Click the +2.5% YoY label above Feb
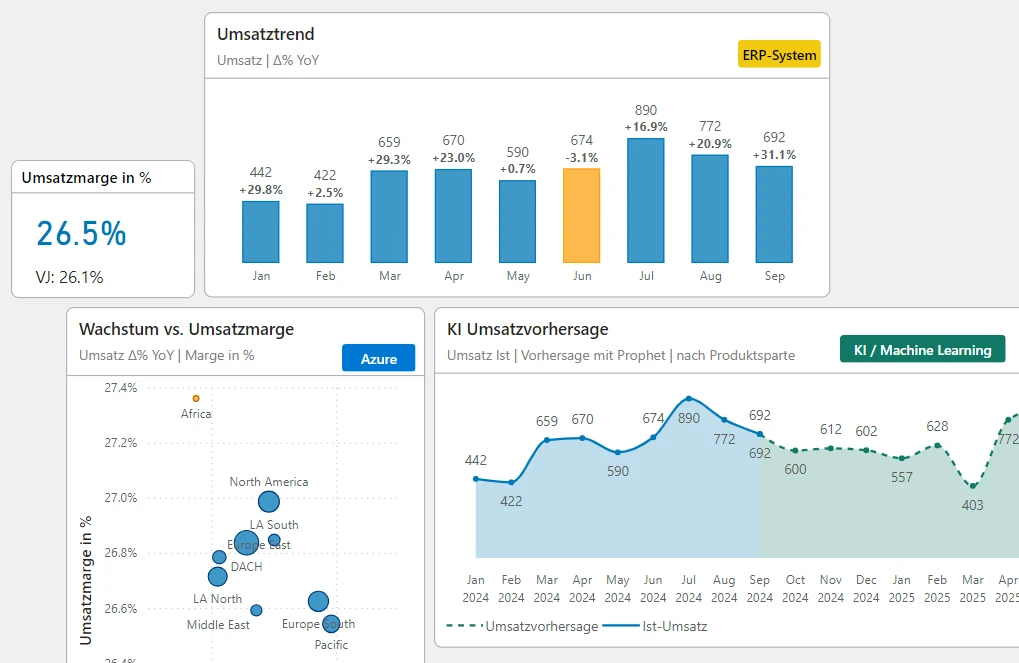The width and height of the screenshot is (1019, 663). (x=325, y=192)
